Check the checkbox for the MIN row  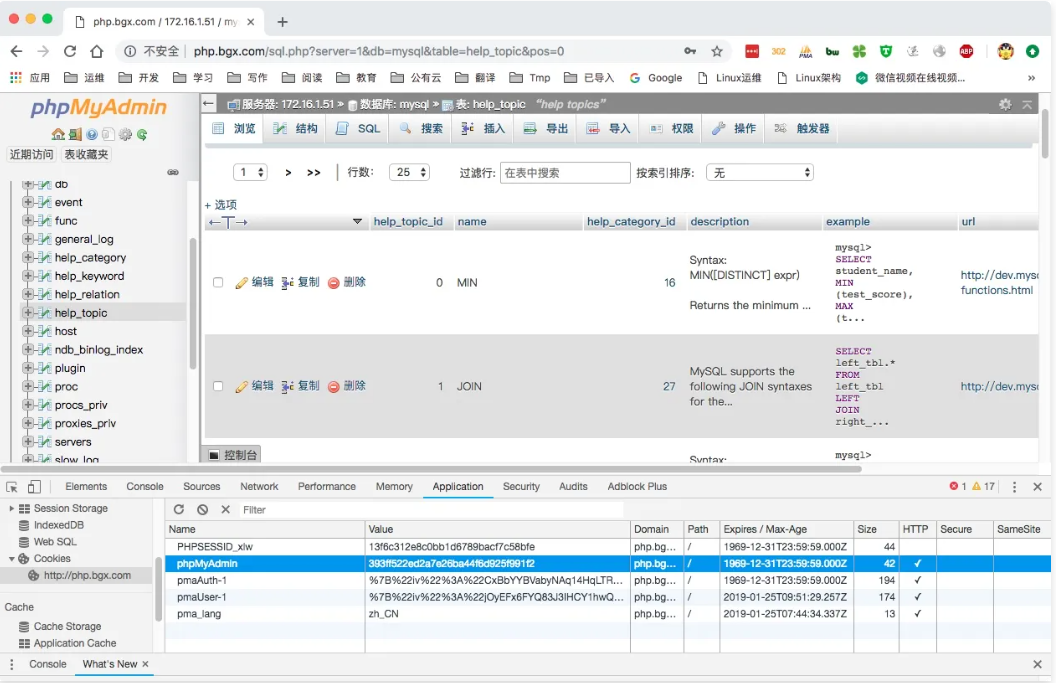[218, 283]
